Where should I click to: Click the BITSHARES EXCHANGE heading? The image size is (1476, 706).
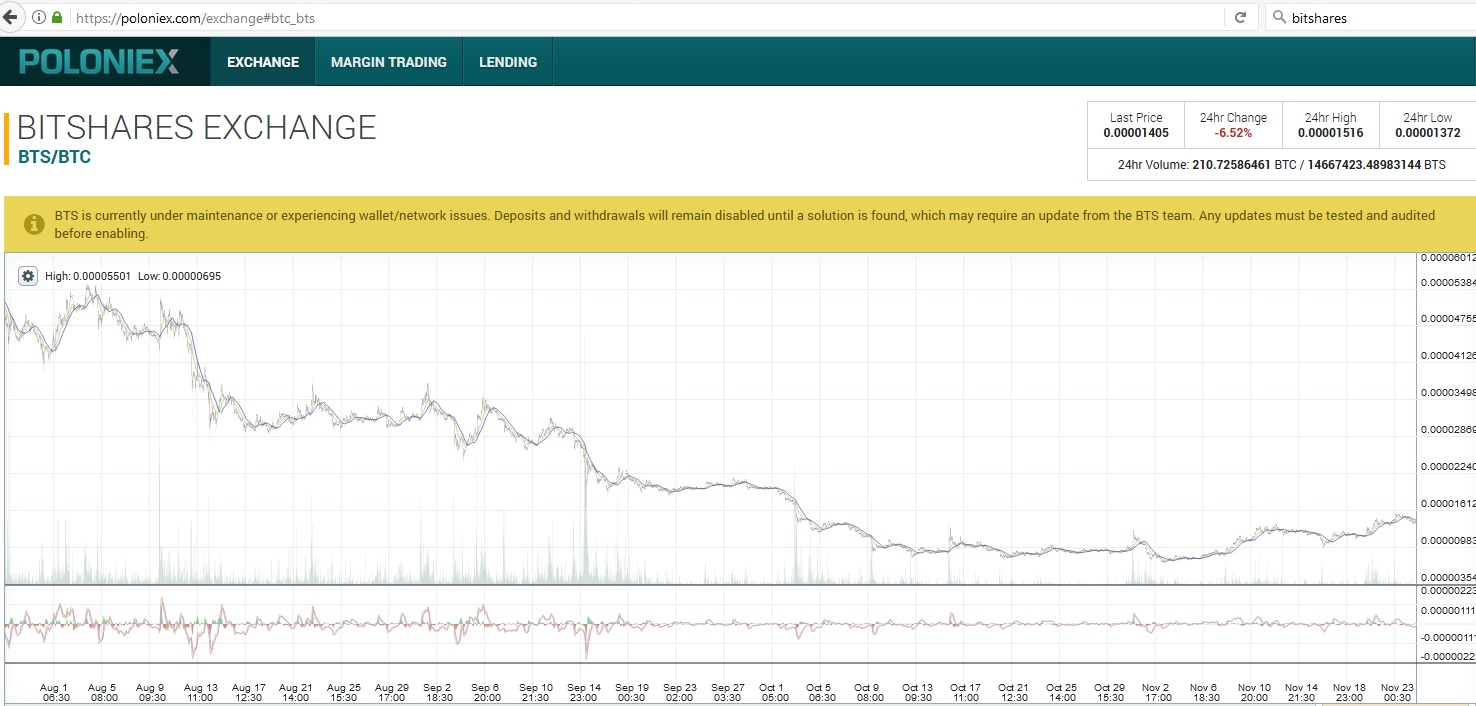tap(197, 128)
